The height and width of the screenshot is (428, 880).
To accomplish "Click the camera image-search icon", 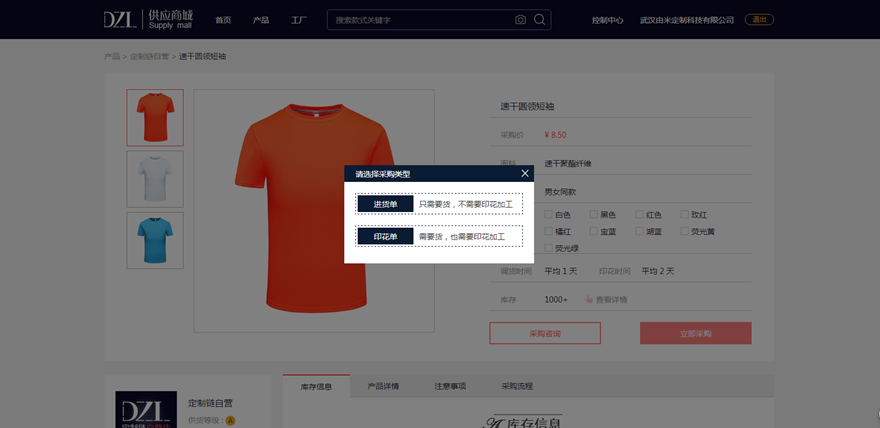I will click(x=520, y=20).
